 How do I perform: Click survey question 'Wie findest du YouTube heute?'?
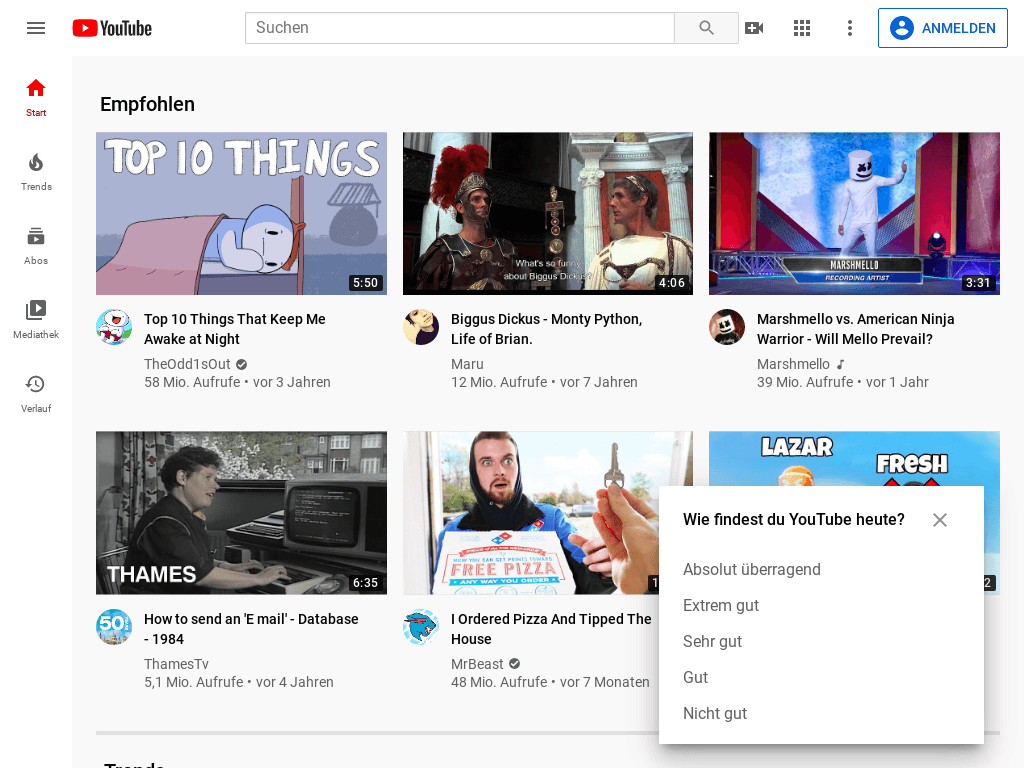click(793, 519)
